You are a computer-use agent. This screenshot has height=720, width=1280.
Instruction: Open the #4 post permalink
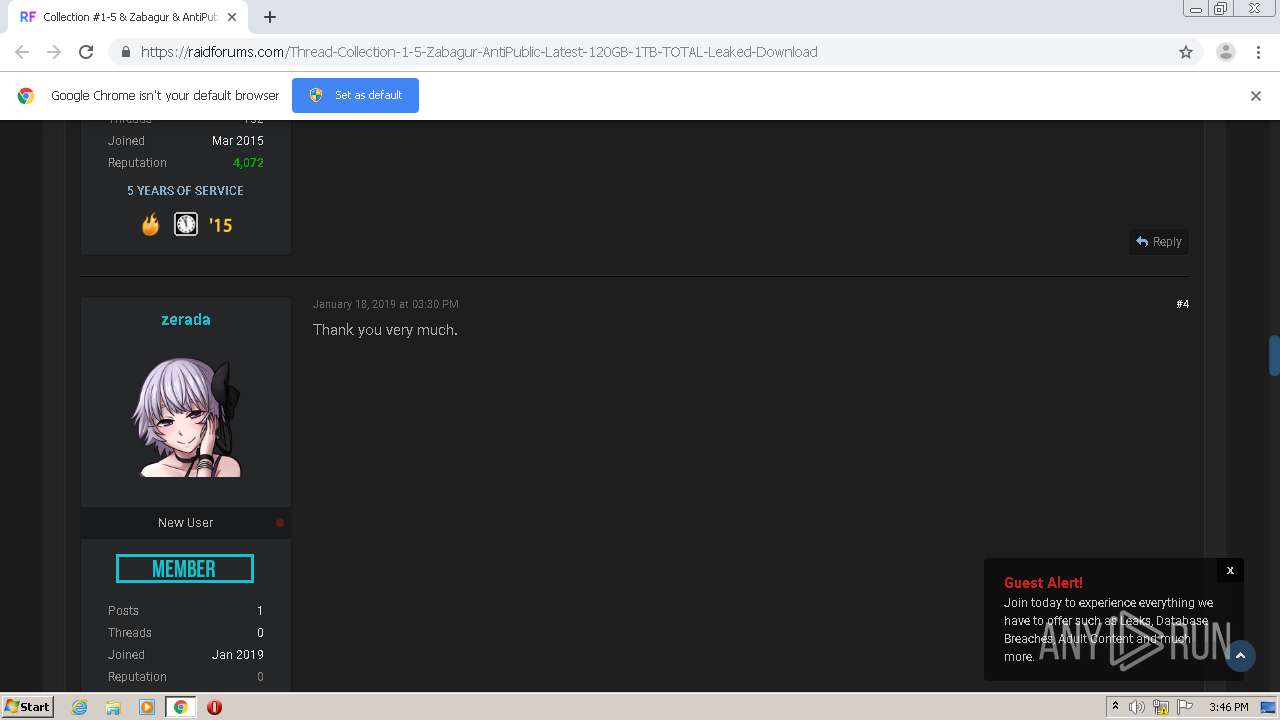tap(1182, 304)
